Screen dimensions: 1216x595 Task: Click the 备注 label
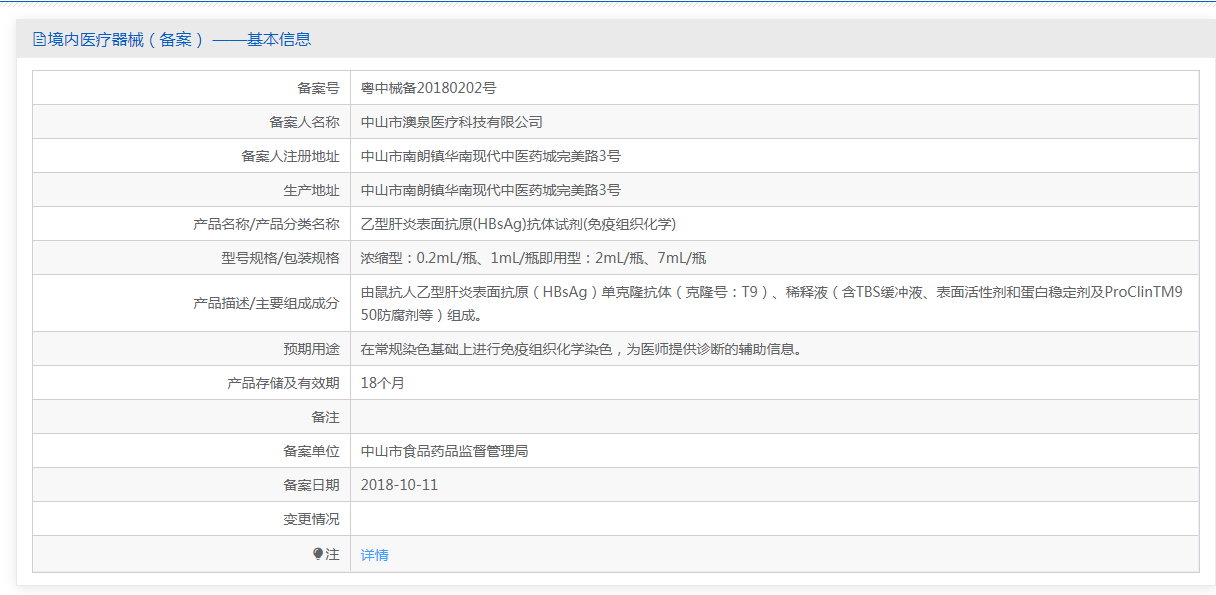click(325, 417)
